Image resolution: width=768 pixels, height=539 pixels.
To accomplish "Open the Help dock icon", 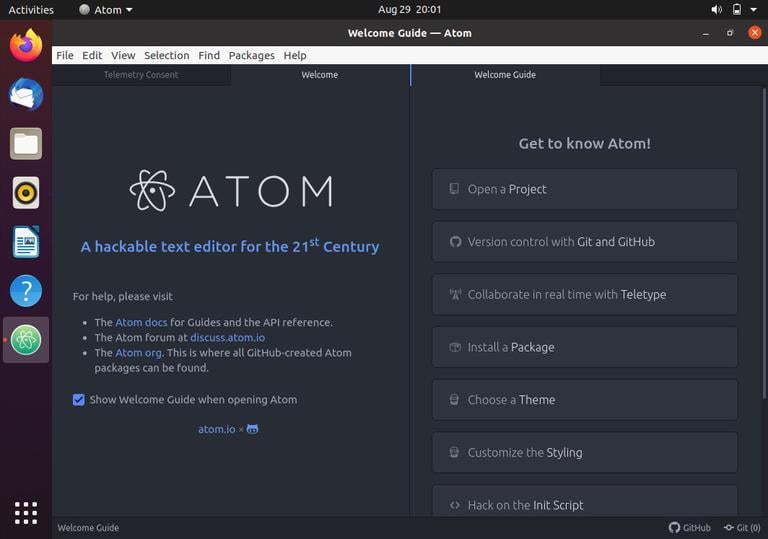I will pyautogui.click(x=26, y=291).
